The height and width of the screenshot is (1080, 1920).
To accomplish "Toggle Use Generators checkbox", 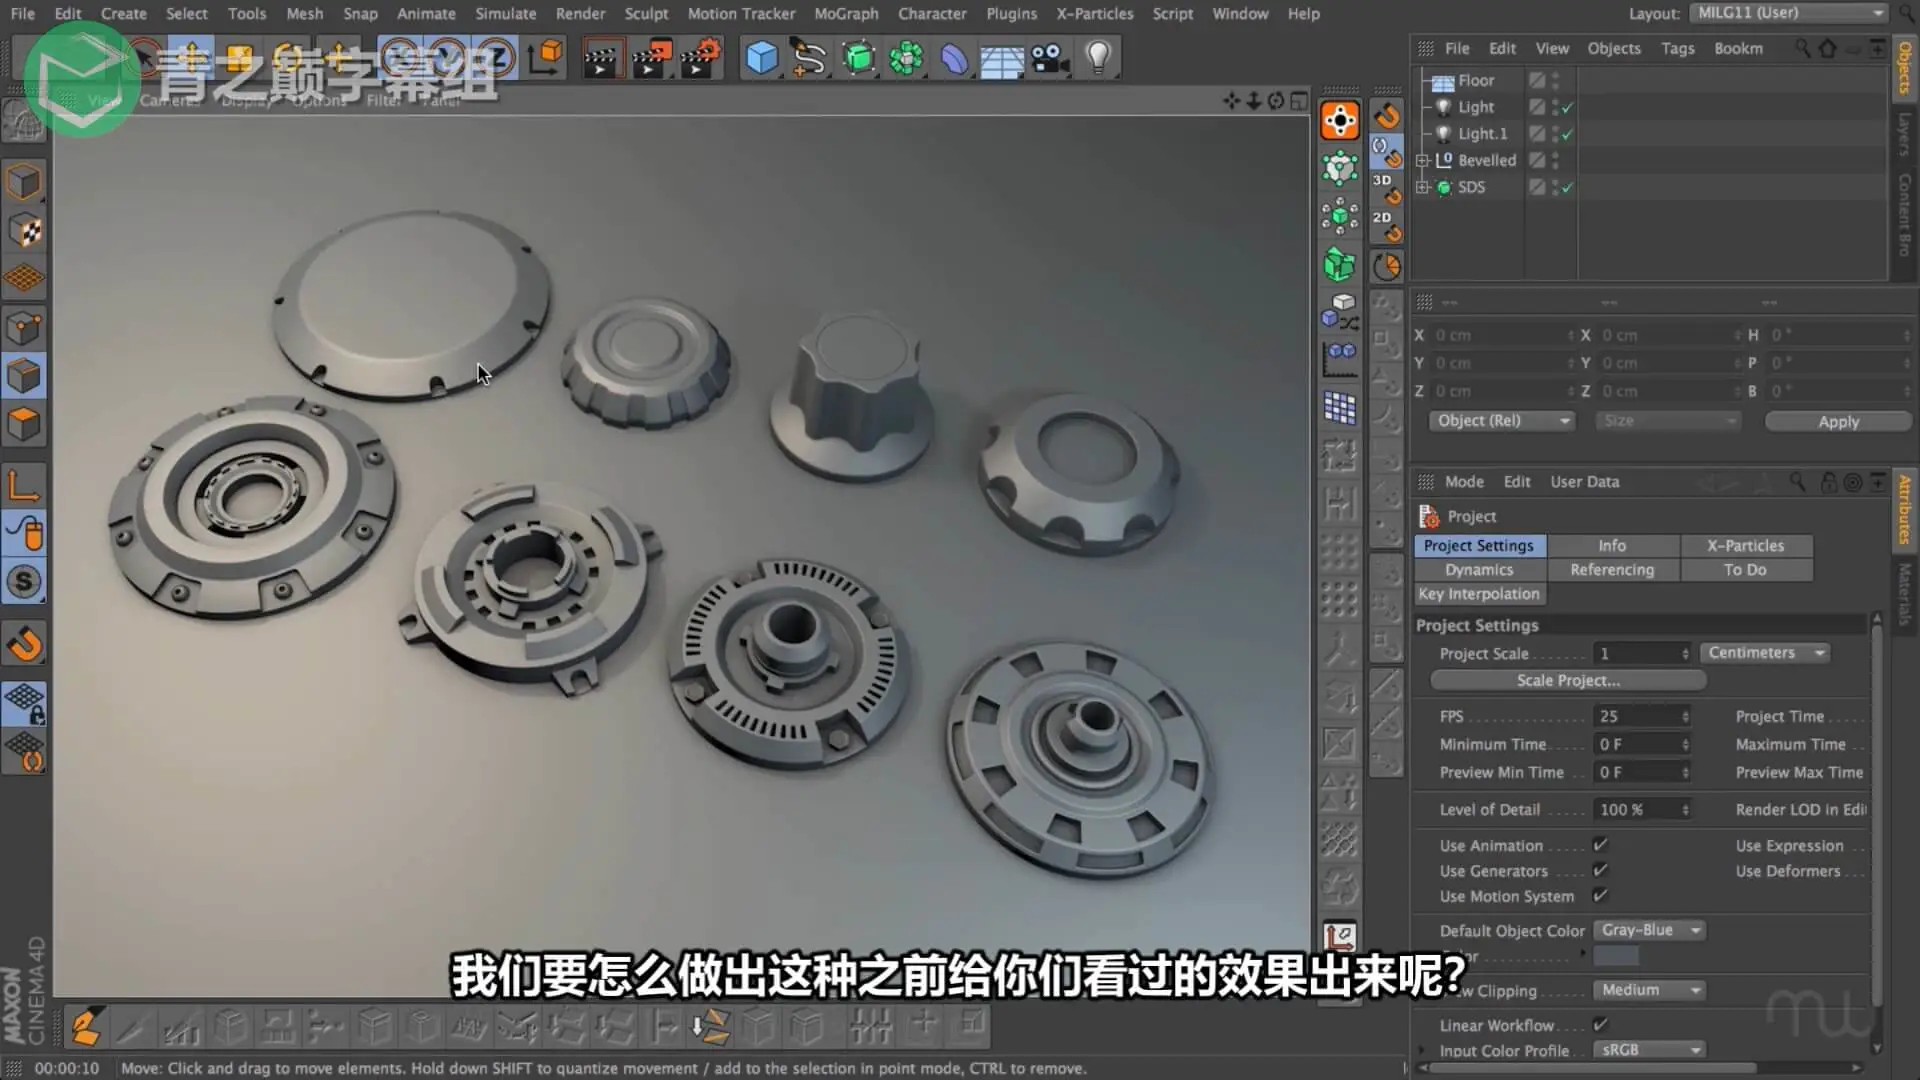I will coord(1600,871).
